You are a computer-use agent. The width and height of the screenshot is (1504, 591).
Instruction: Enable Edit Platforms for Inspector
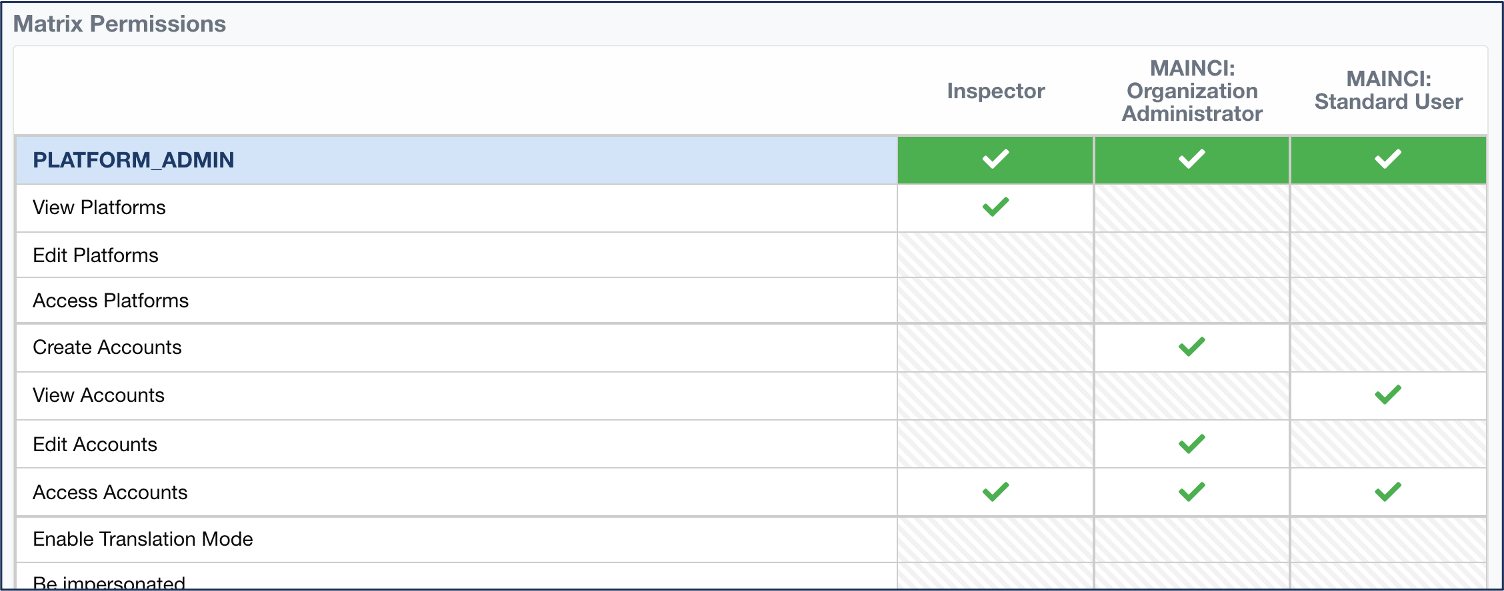[995, 255]
